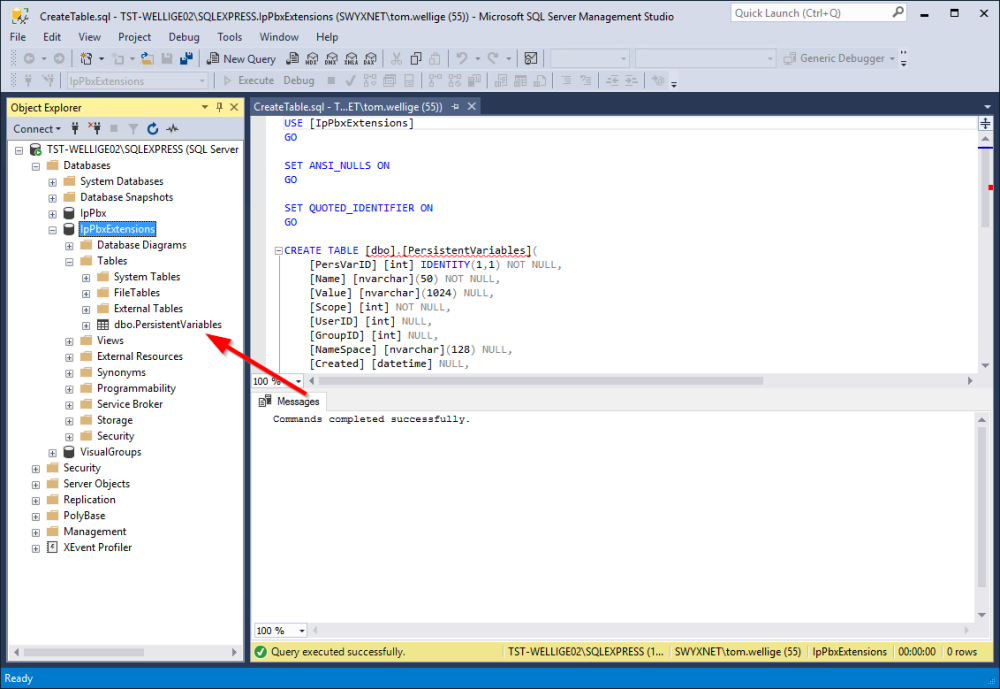Click the Comment out selected lines icon
This screenshot has width=1000, height=689.
point(566,80)
